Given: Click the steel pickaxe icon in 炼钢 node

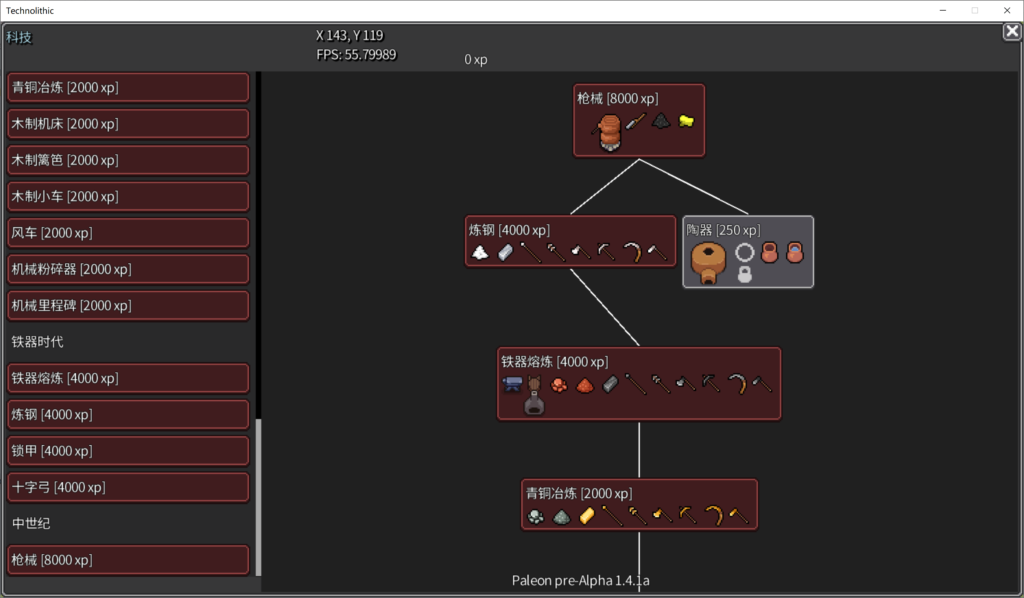Looking at the screenshot, I should 607,252.
